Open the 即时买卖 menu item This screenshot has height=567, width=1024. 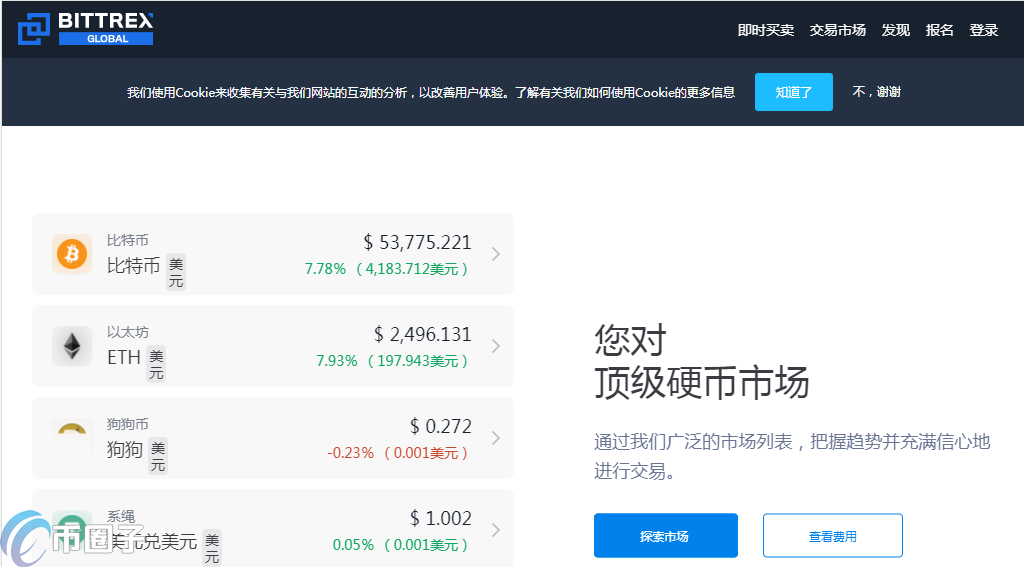pyautogui.click(x=765, y=30)
